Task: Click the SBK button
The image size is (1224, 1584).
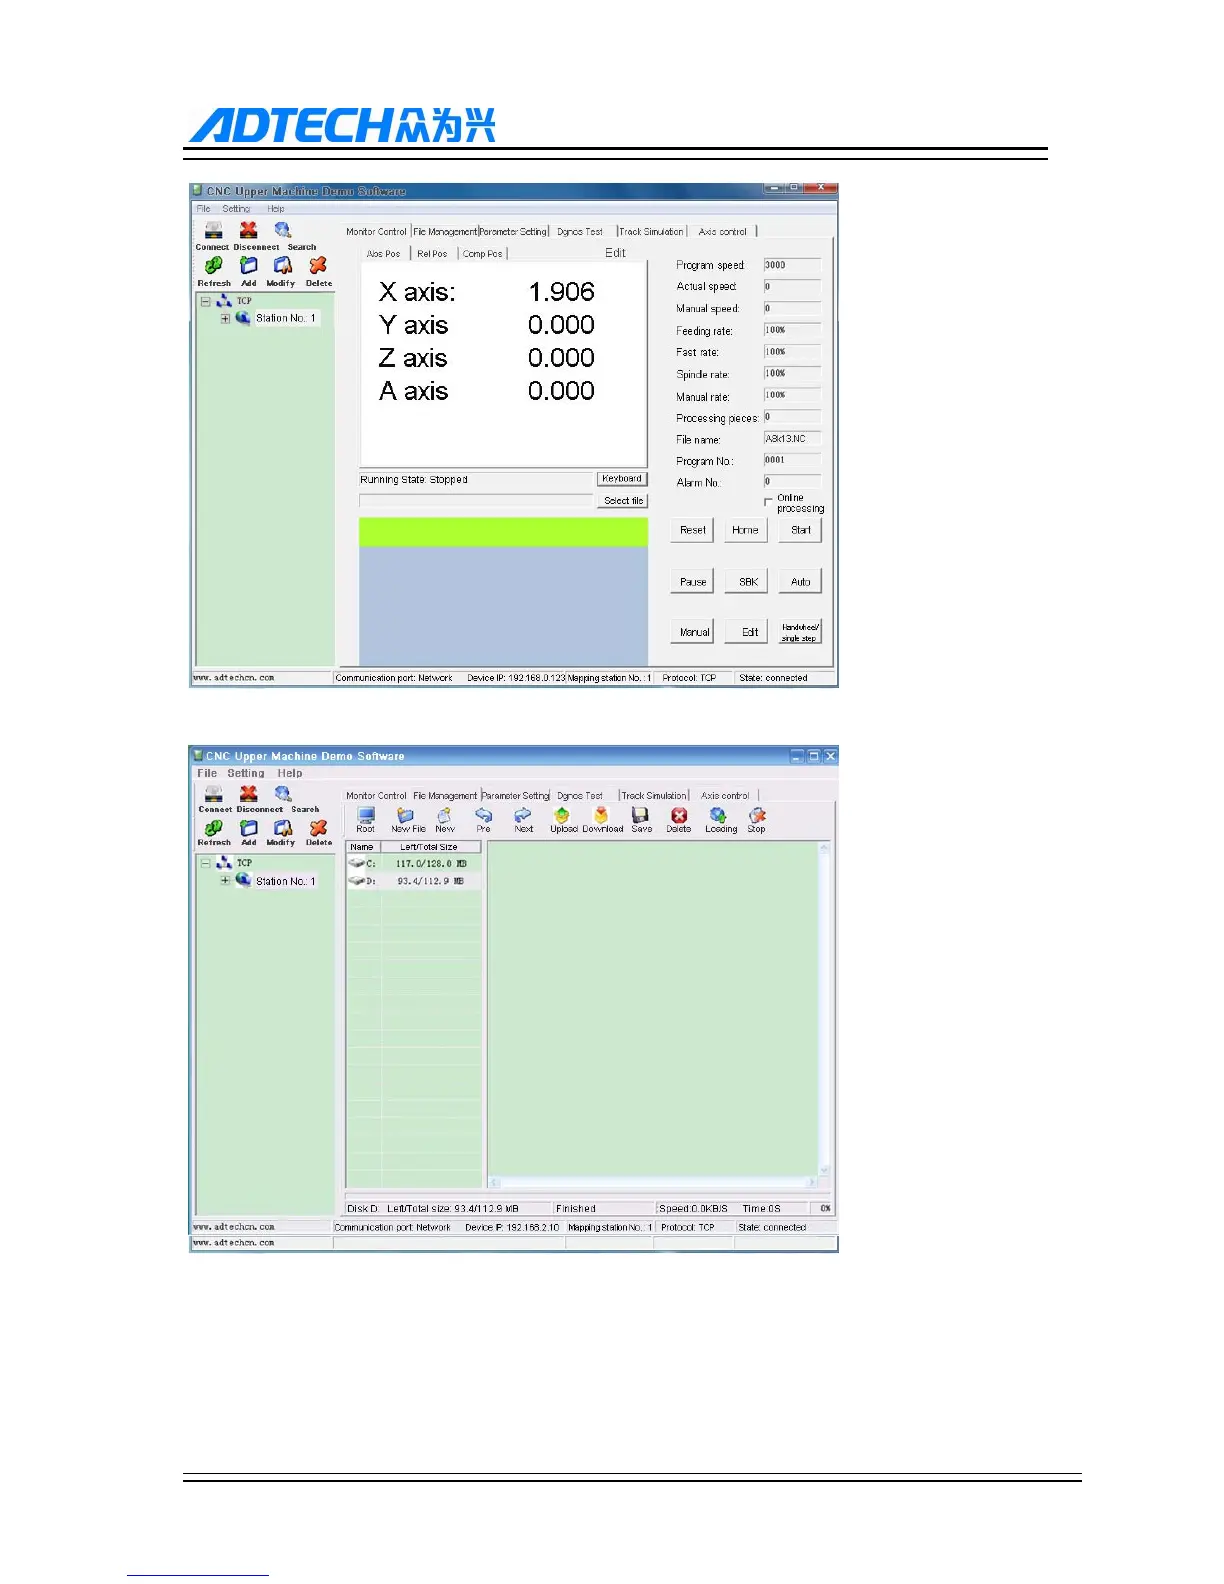Action: [x=748, y=581]
